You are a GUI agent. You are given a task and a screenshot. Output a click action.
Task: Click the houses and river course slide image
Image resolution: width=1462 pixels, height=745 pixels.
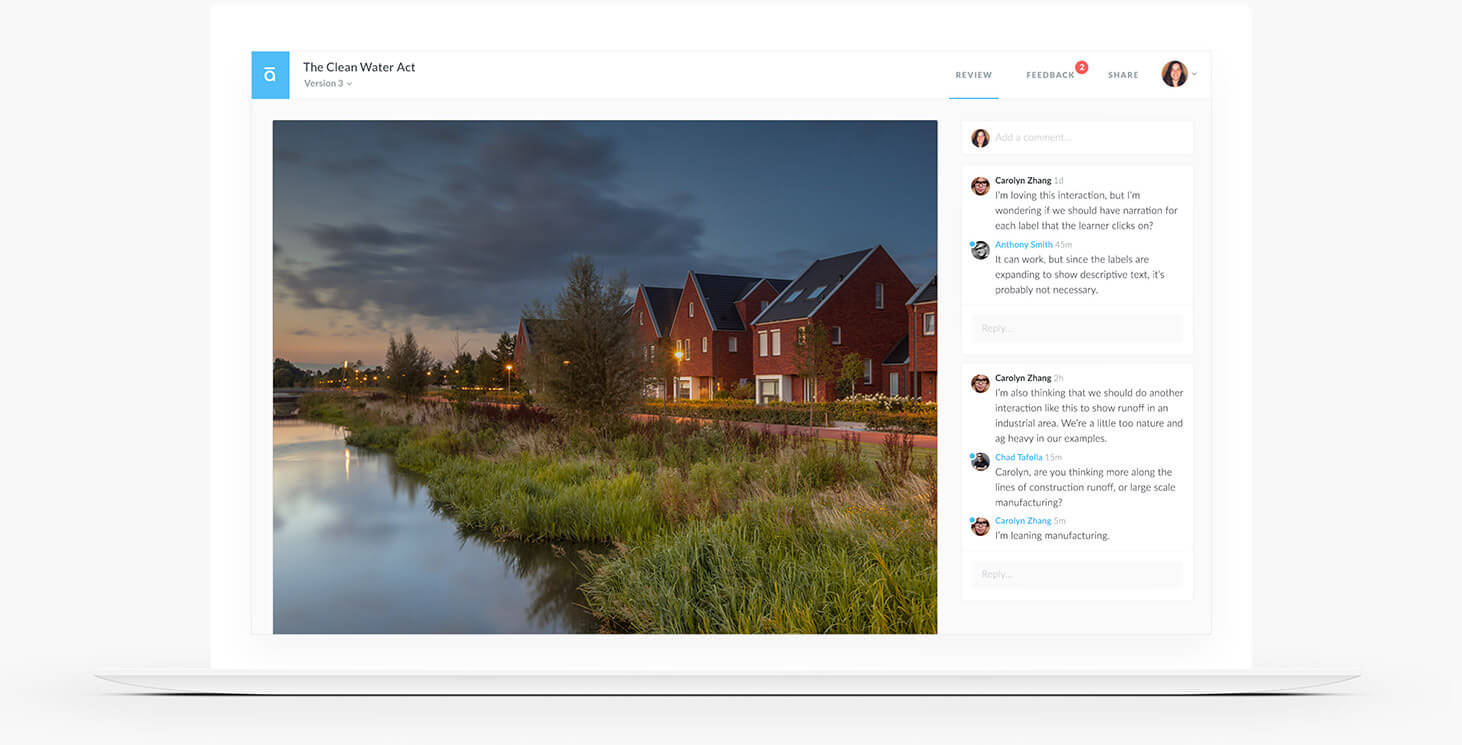(x=604, y=377)
